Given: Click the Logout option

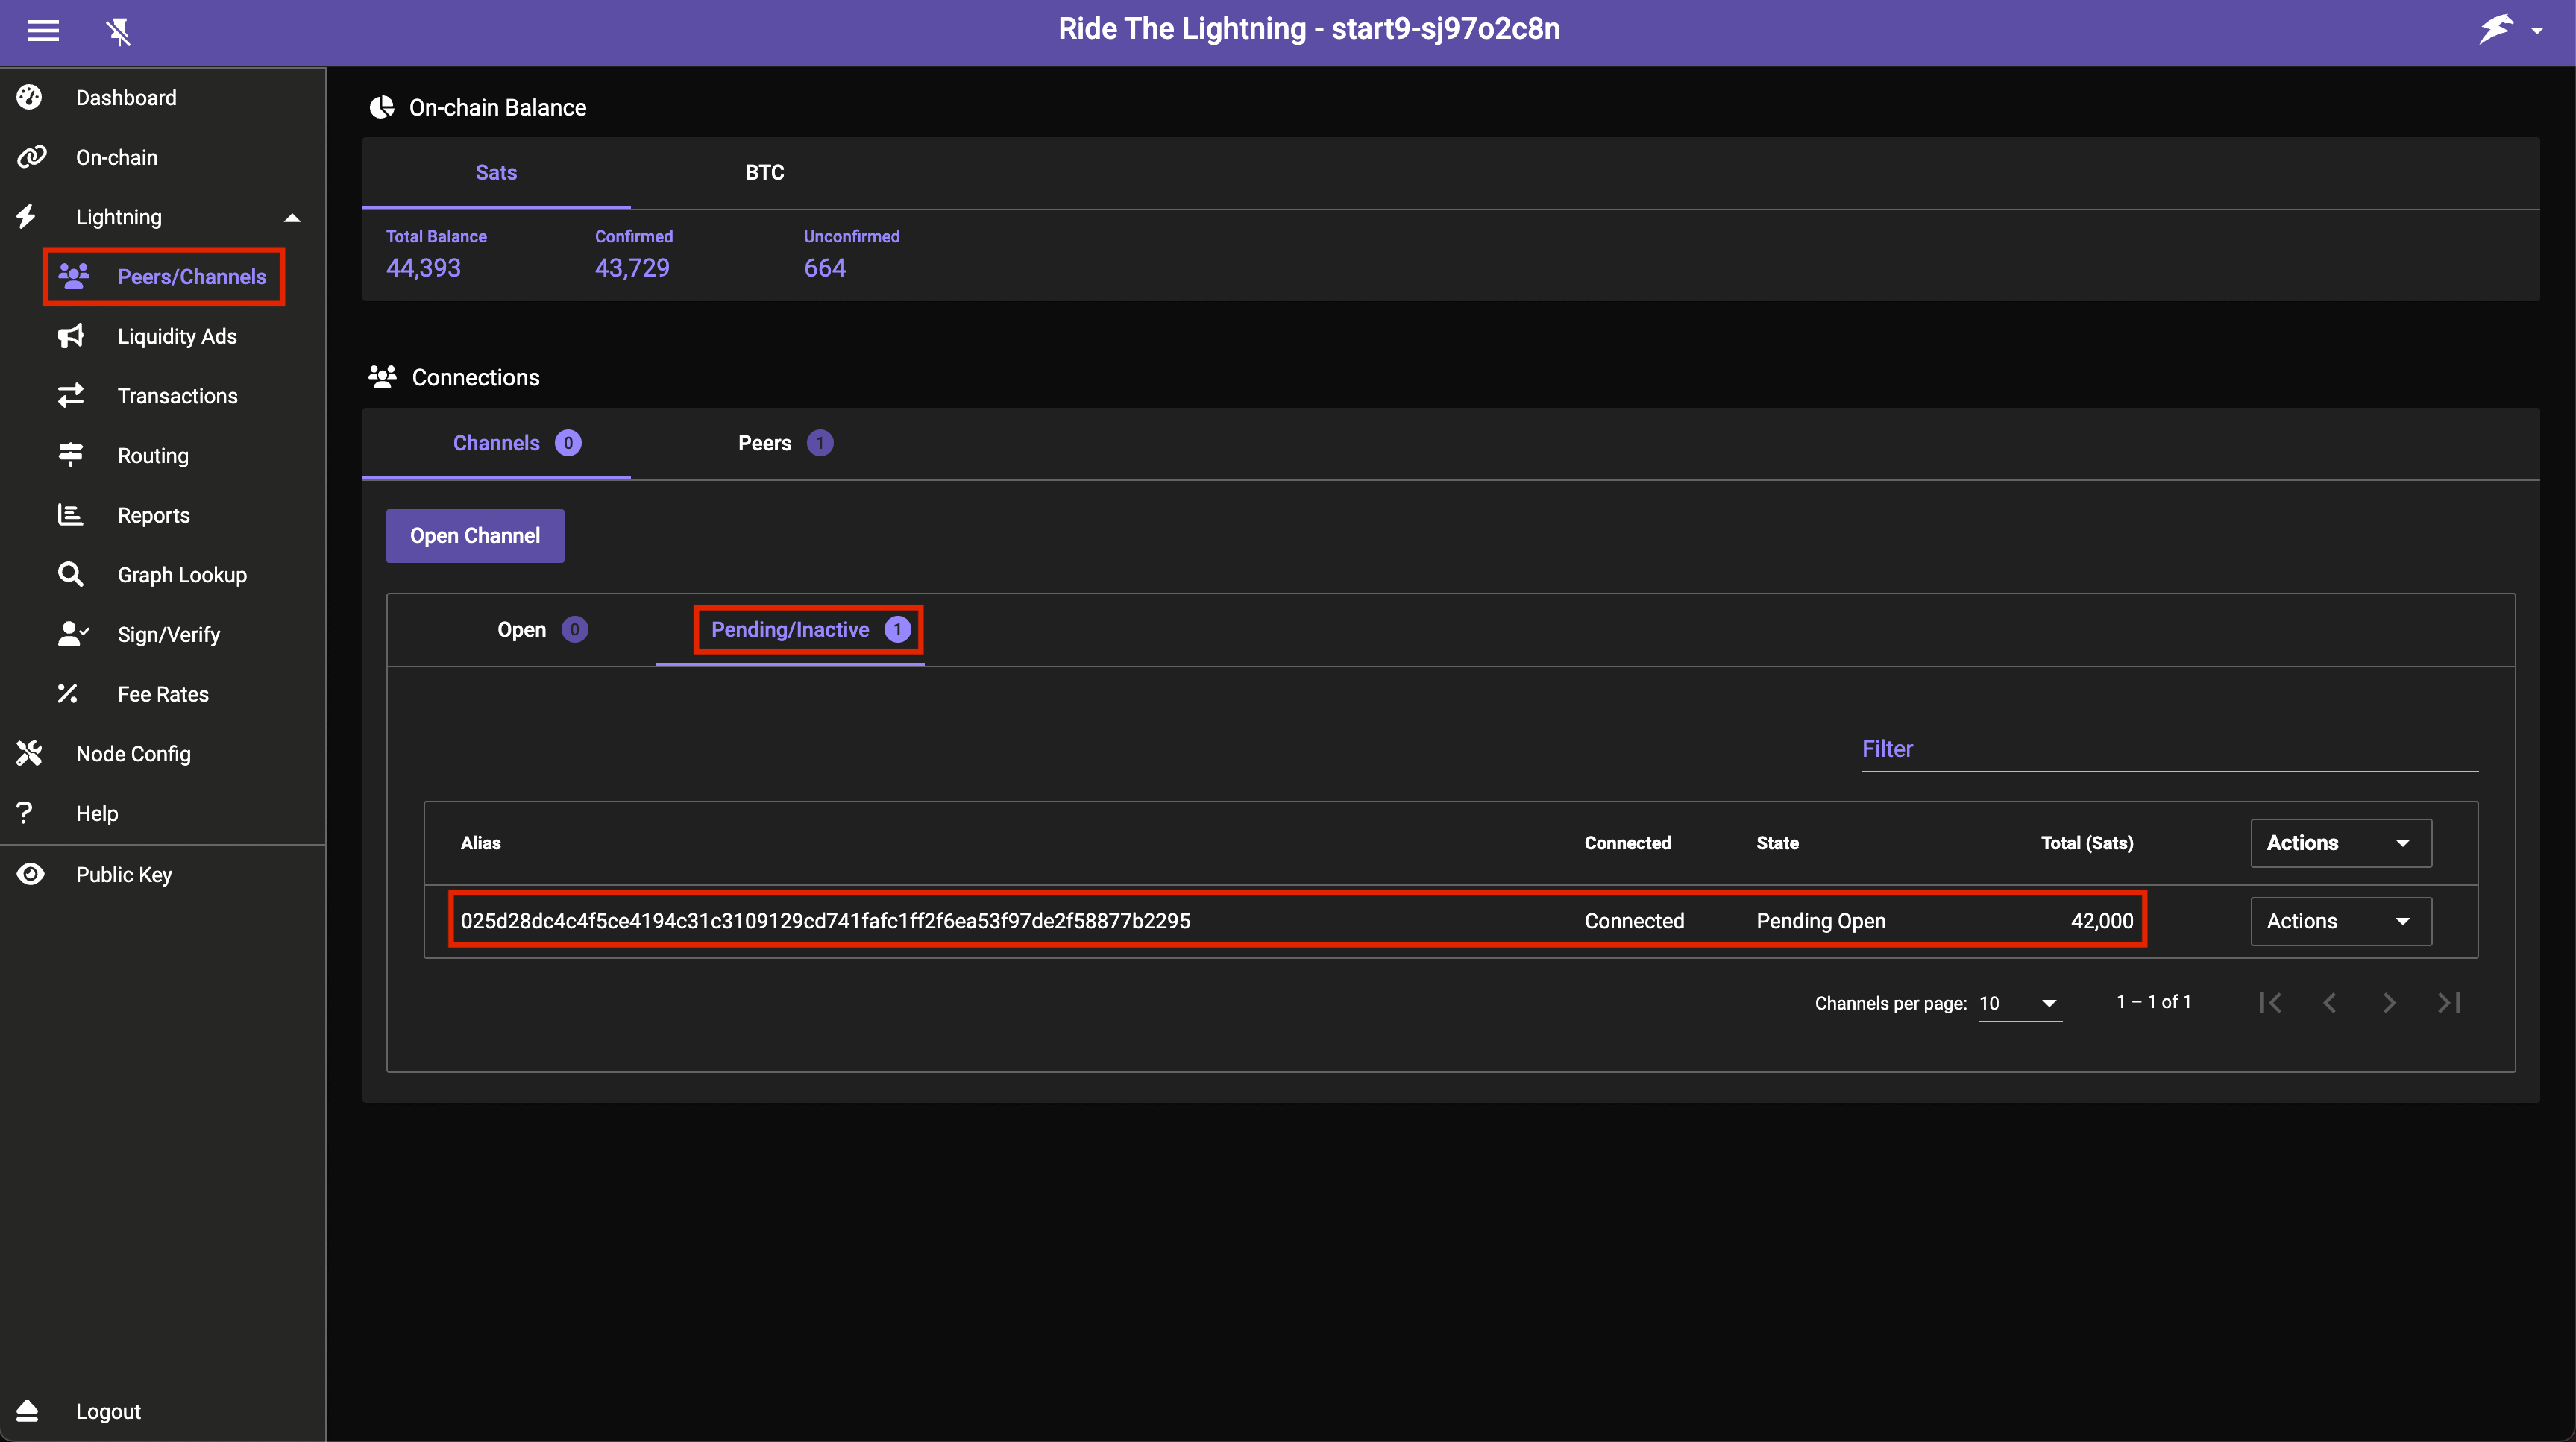Looking at the screenshot, I should click(107, 1411).
